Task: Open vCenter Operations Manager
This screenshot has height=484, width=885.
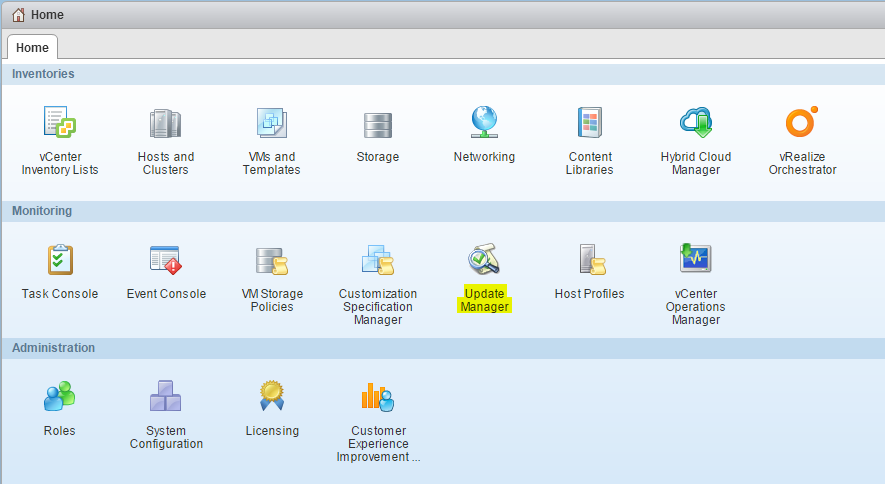Action: pos(696,260)
